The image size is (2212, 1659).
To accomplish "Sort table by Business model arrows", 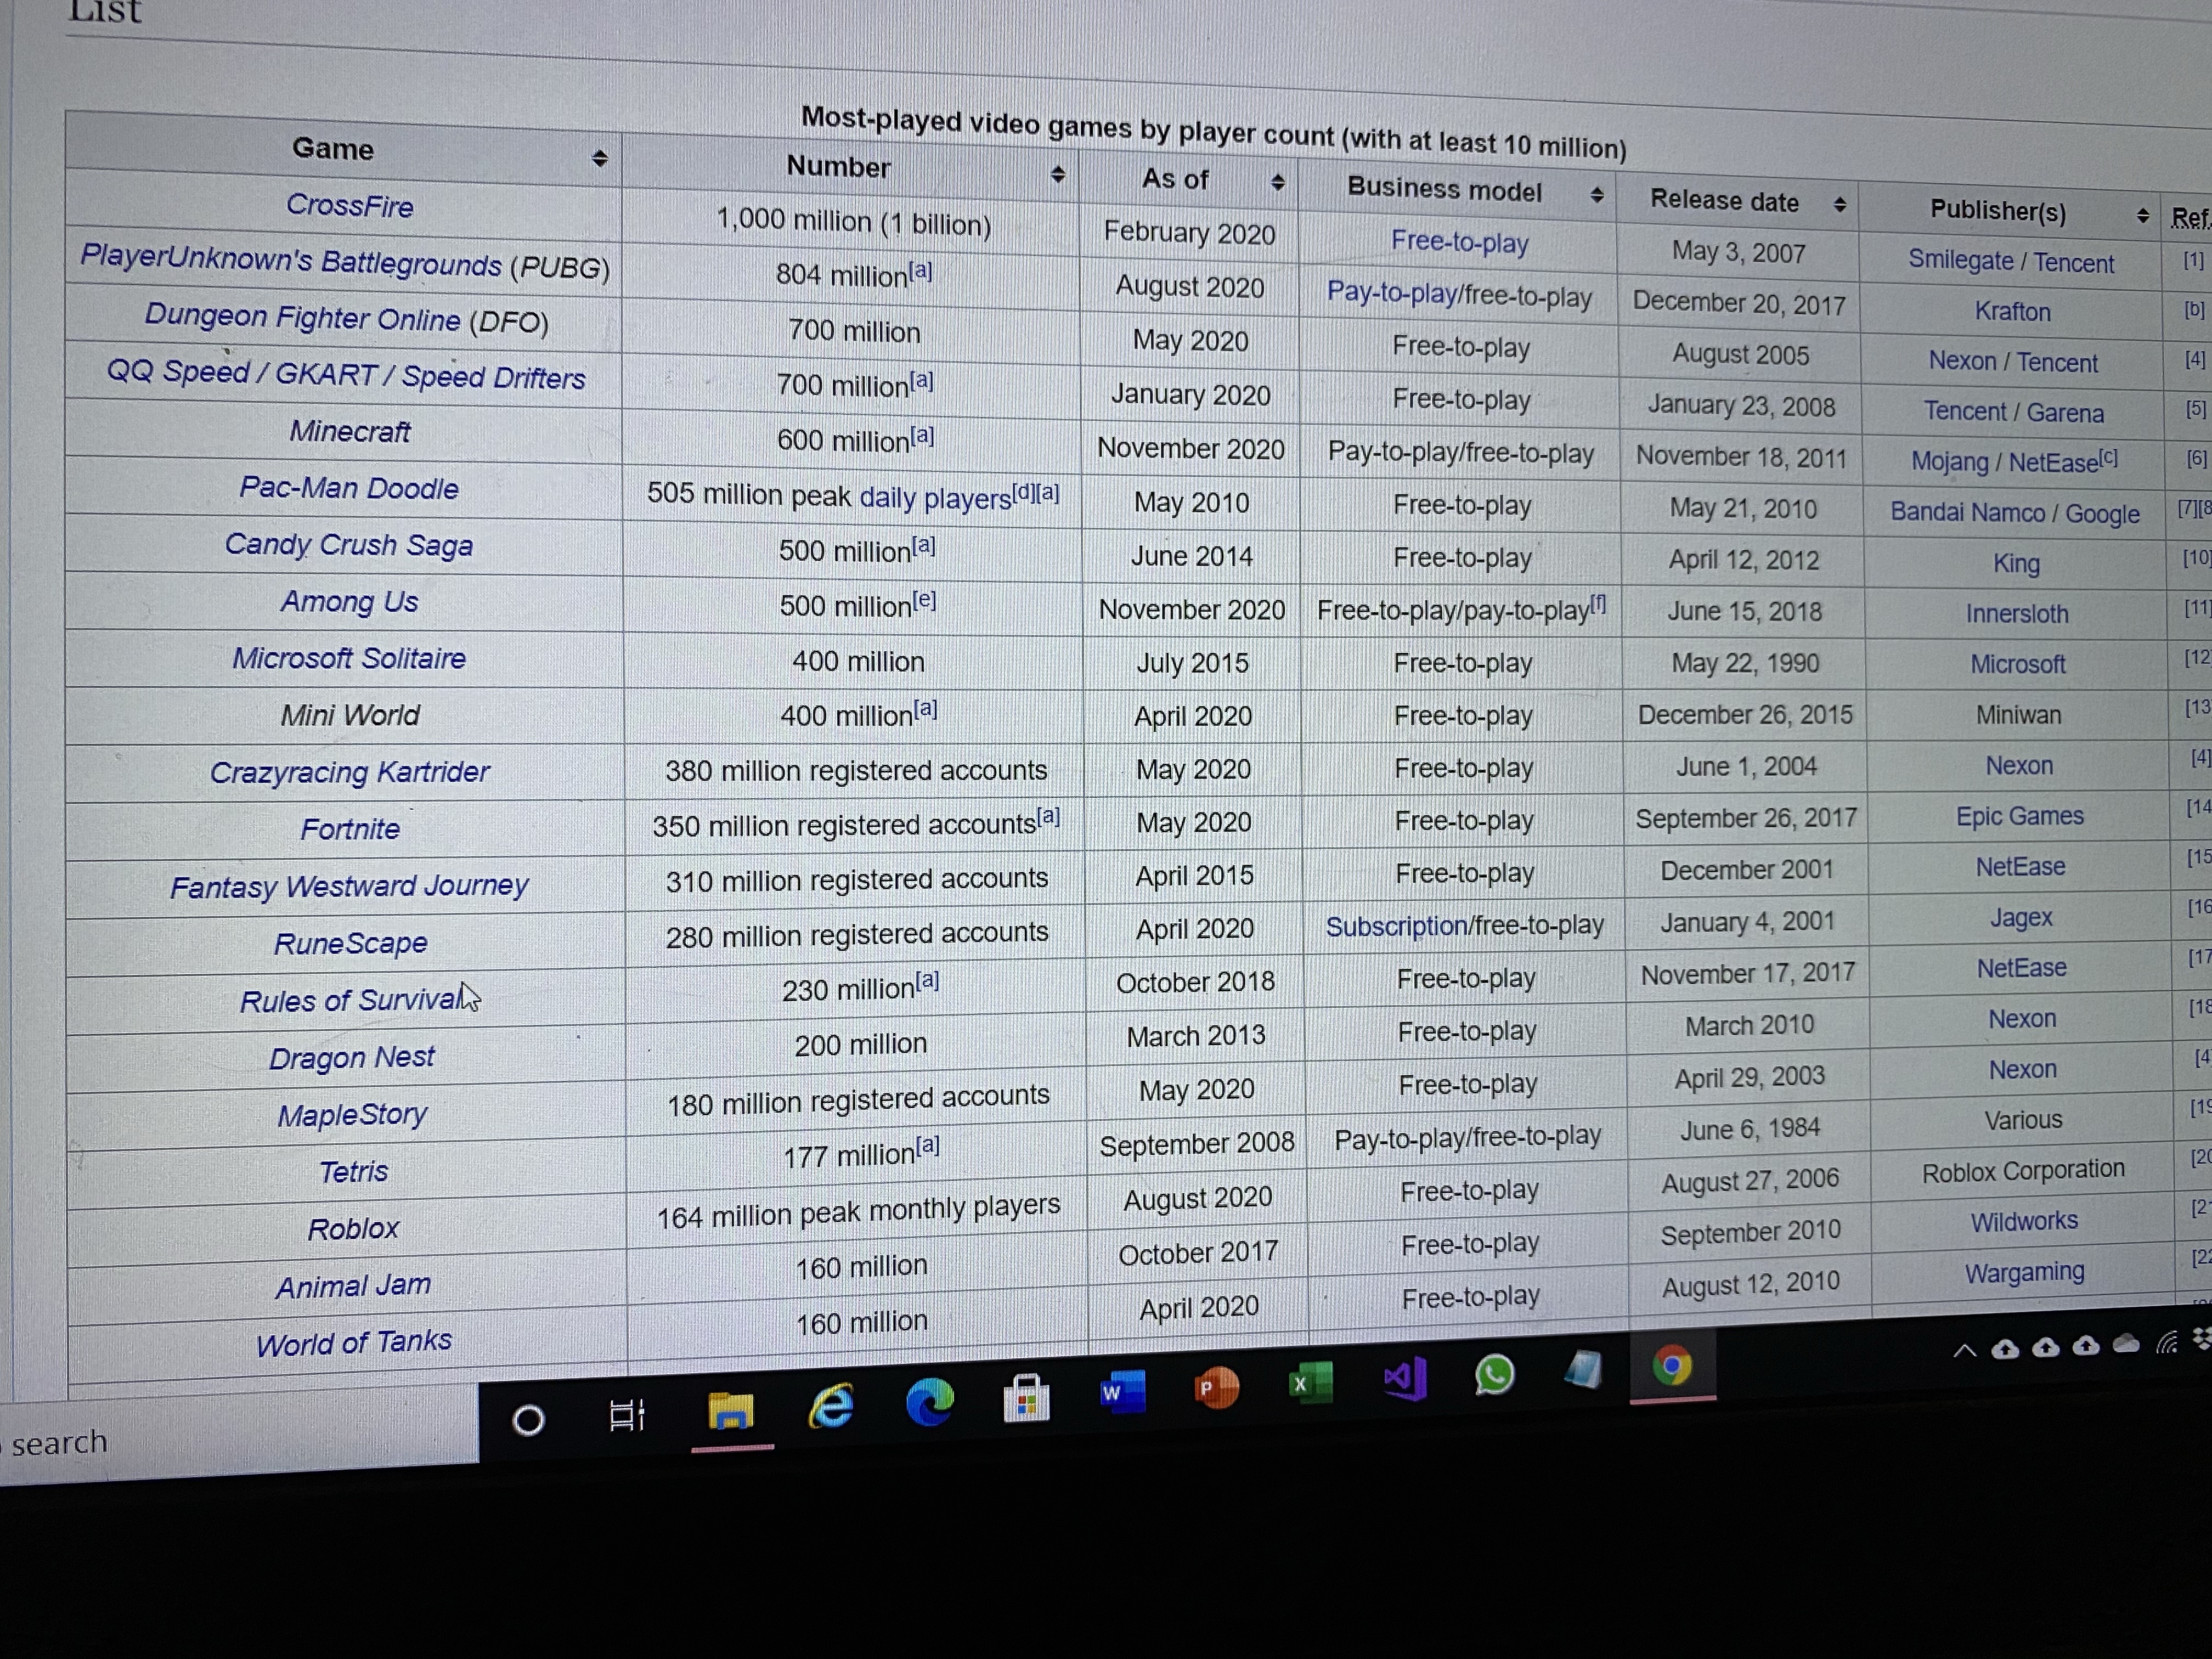I will click(x=1596, y=195).
